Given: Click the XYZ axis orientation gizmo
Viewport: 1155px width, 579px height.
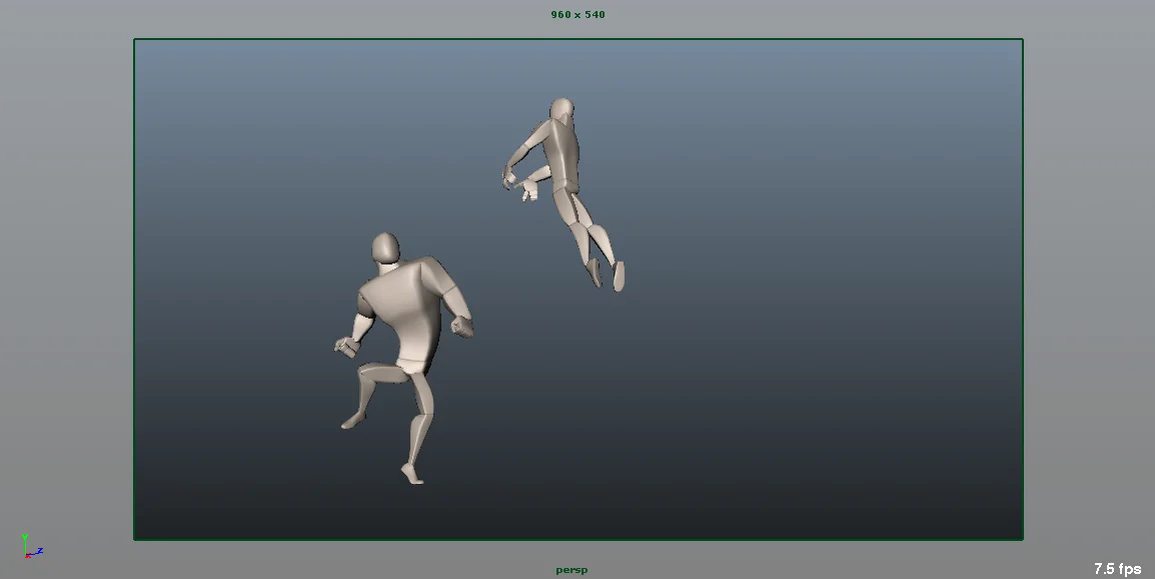Looking at the screenshot, I should 30,545.
